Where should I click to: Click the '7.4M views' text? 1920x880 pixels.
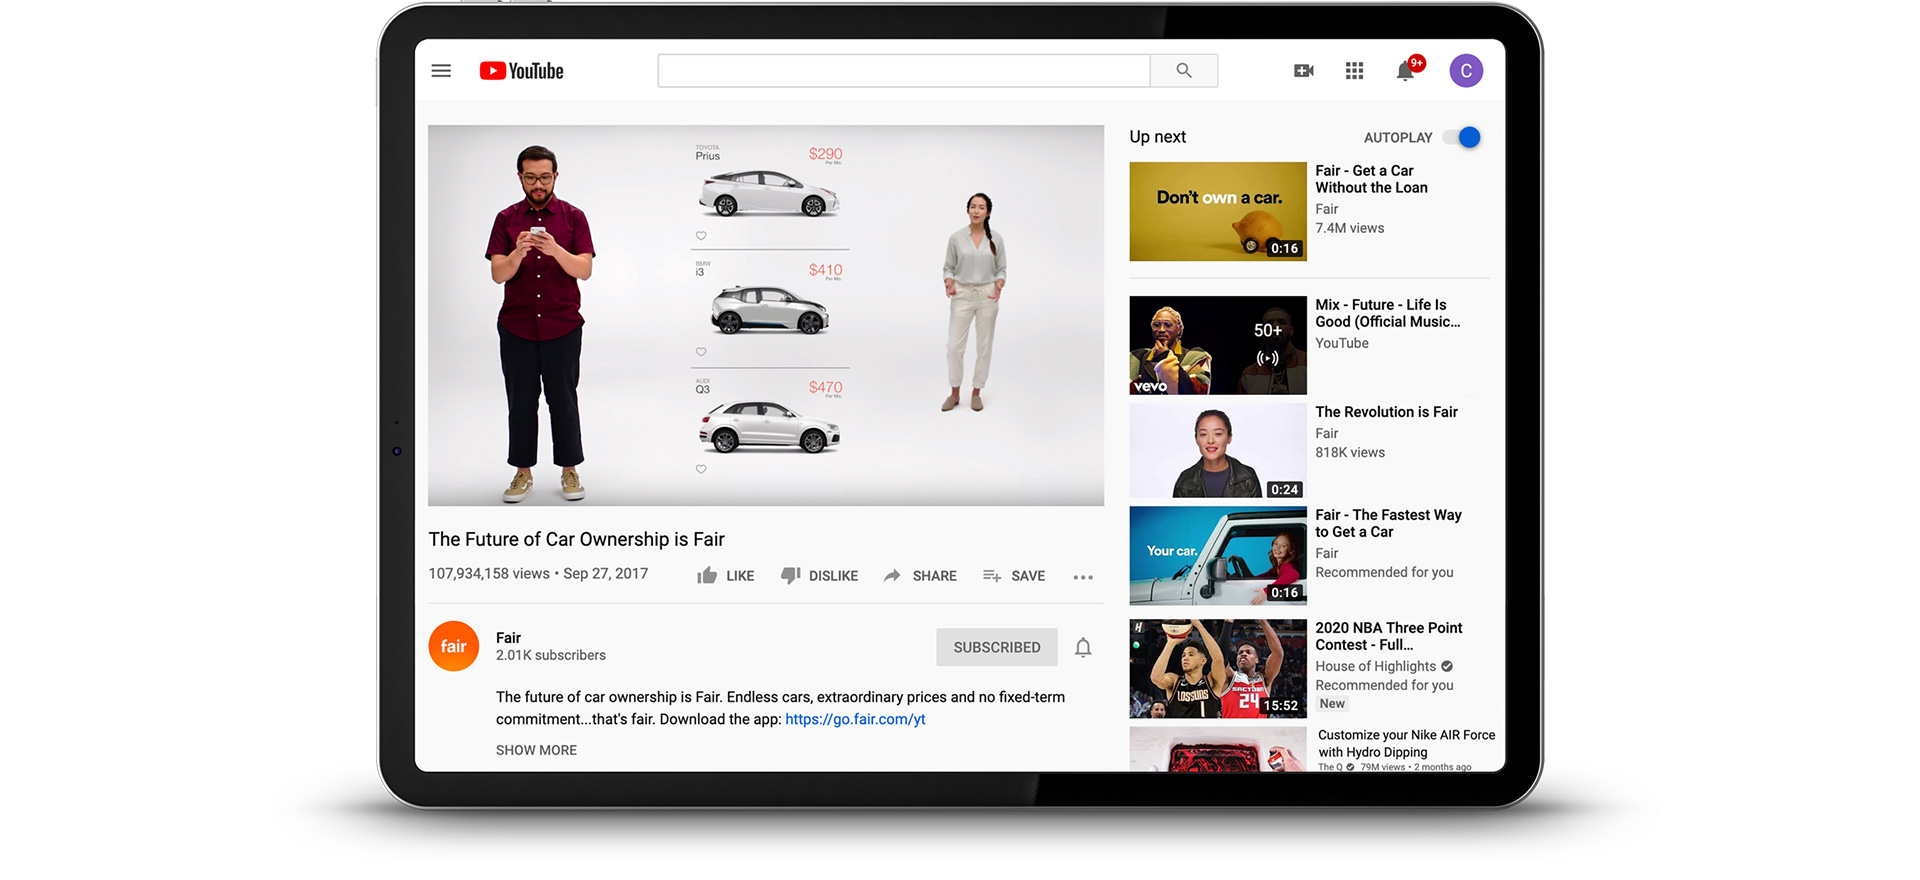click(1350, 228)
